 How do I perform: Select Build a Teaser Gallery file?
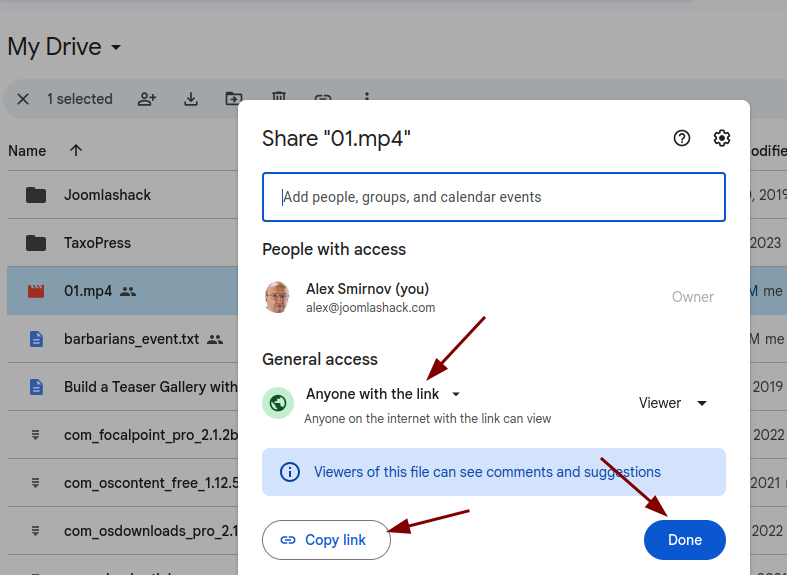point(150,387)
